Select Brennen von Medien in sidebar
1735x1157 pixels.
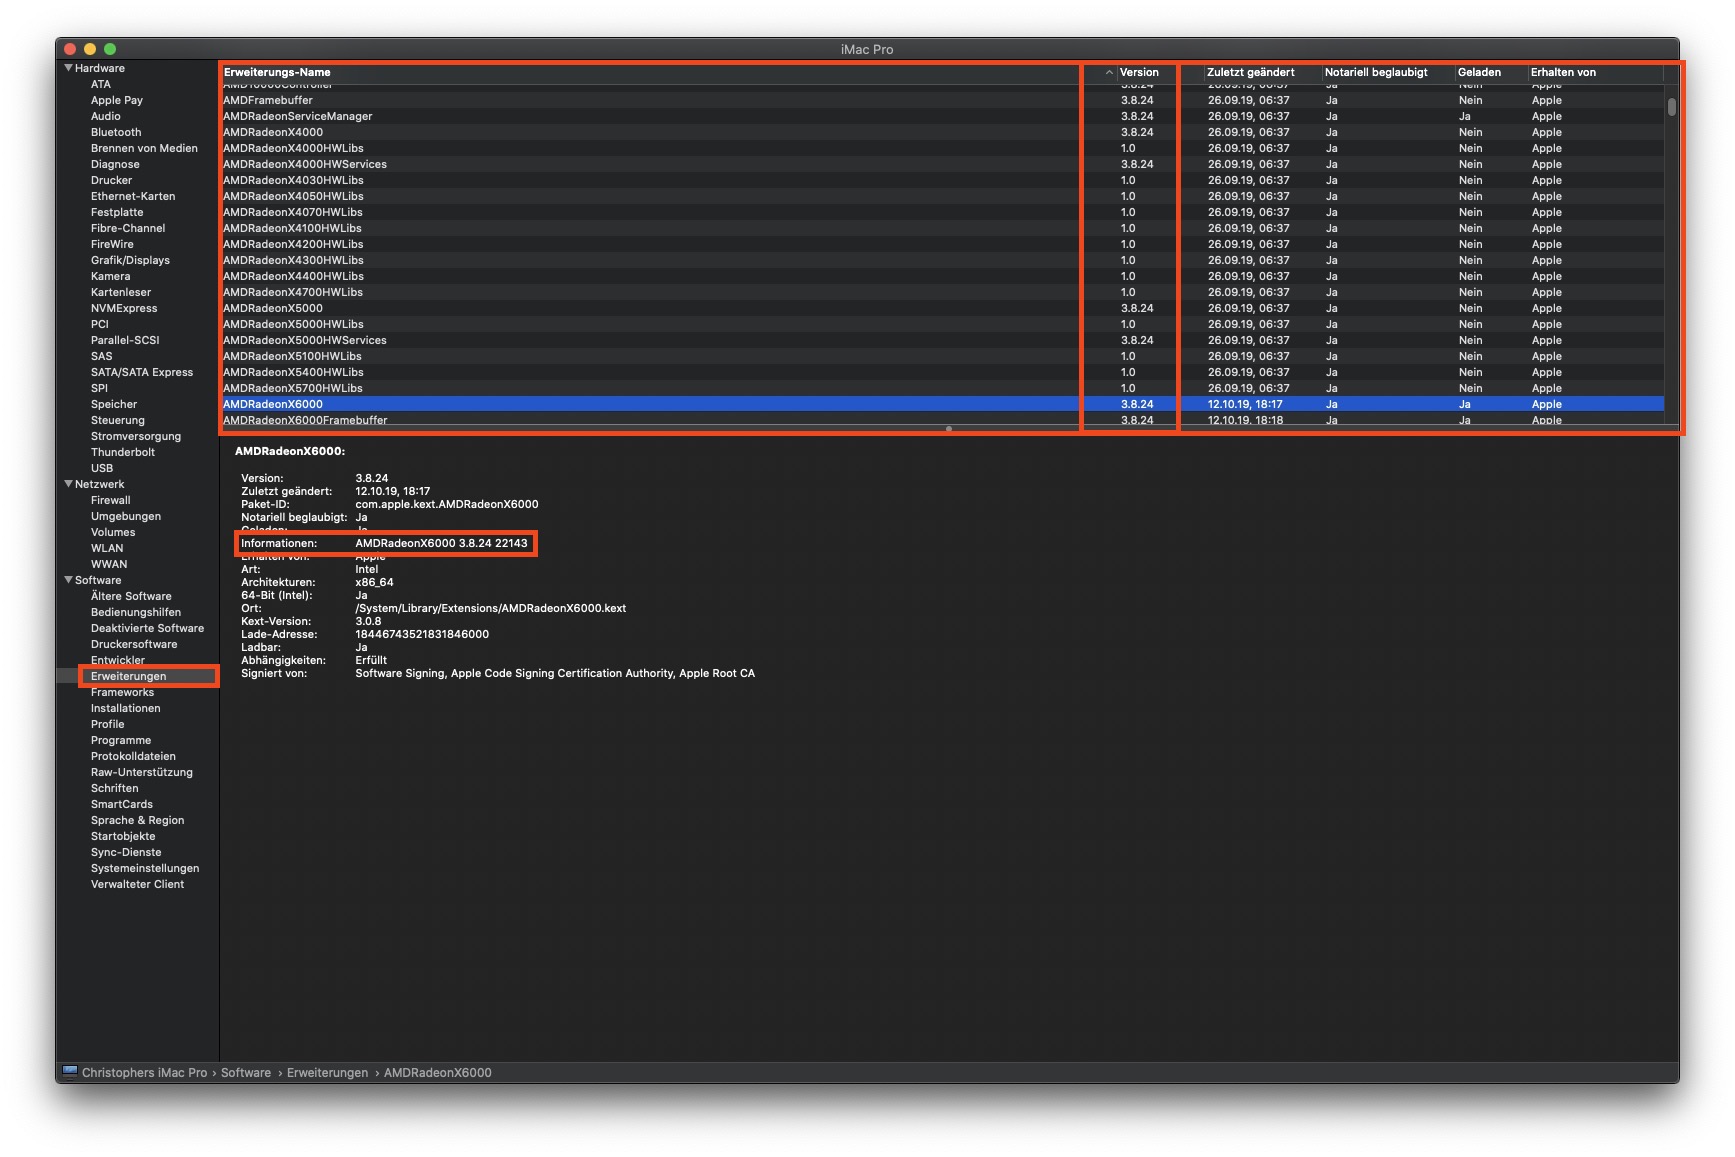[x=144, y=148]
